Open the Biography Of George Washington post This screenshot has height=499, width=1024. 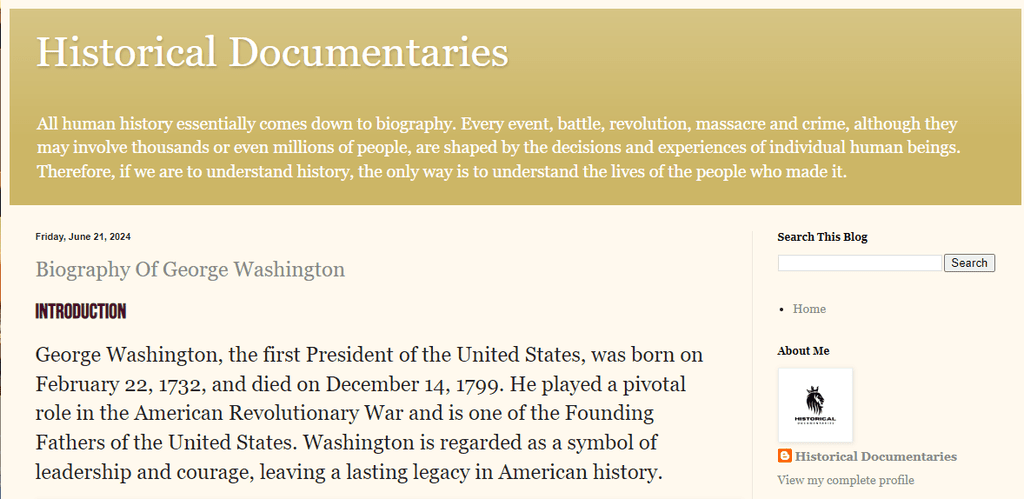pyautogui.click(x=190, y=269)
